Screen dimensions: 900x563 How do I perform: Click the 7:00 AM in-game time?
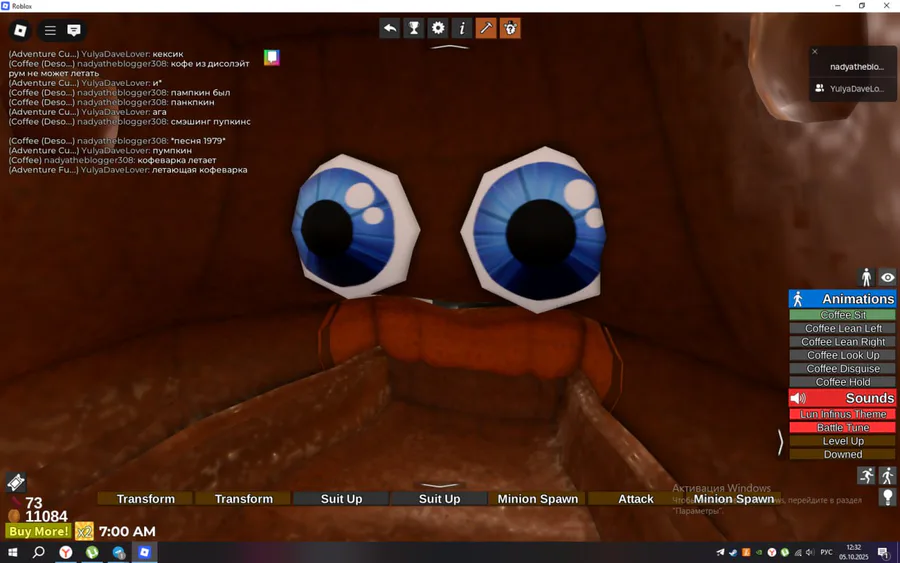(x=127, y=531)
